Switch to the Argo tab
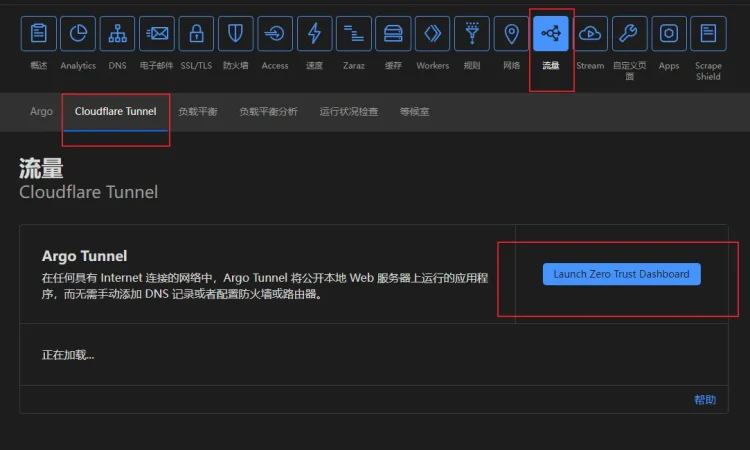750x450 pixels. pyautogui.click(x=41, y=111)
